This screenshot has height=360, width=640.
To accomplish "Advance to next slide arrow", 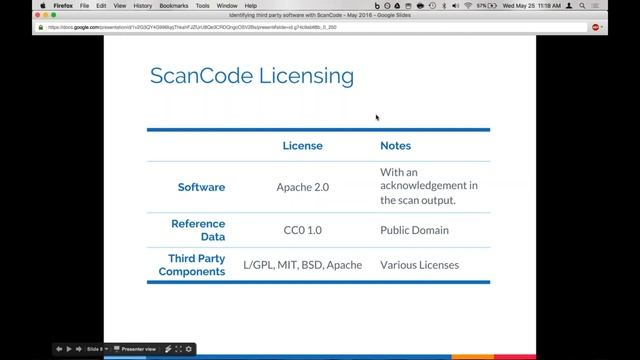I will click(79, 349).
